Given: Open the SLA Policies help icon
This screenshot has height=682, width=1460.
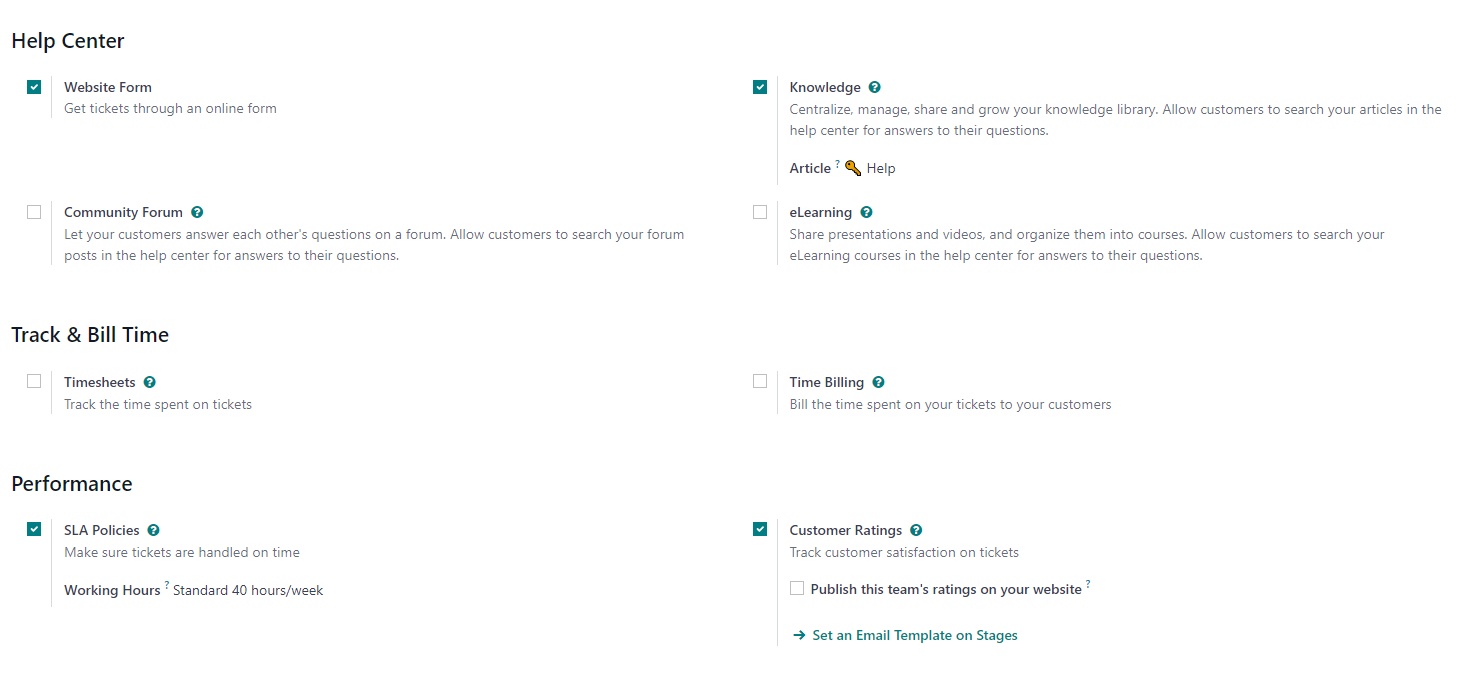Looking at the screenshot, I should [153, 530].
